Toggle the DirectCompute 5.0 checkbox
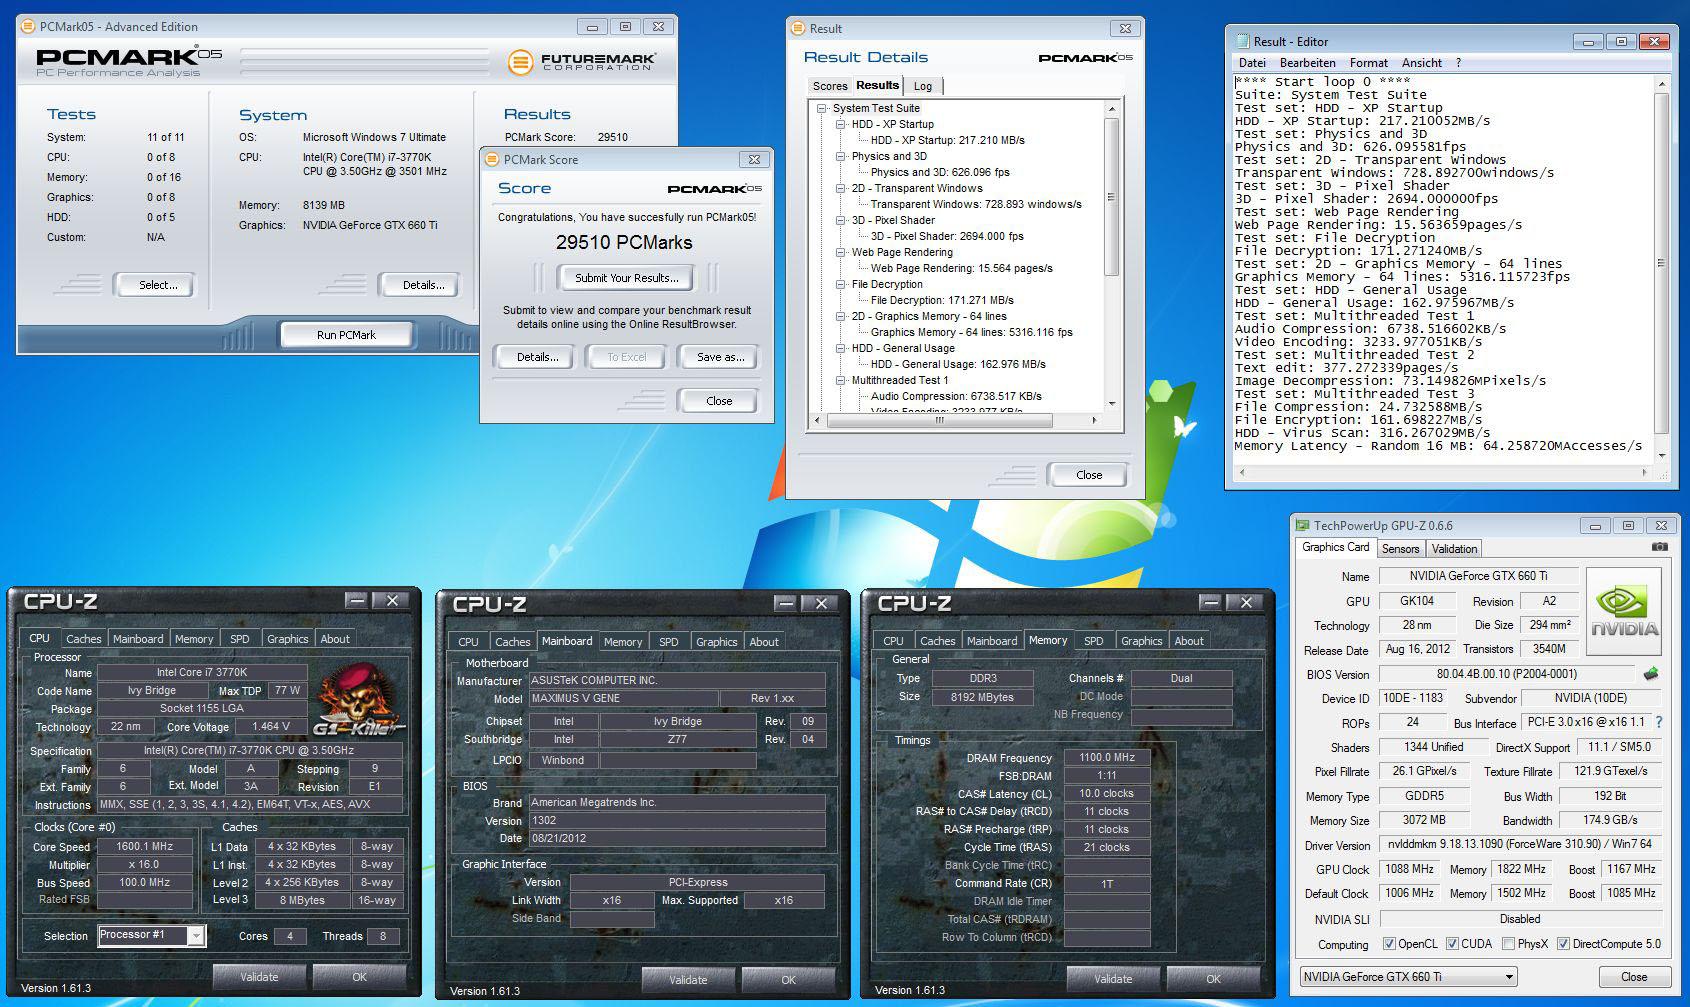Viewport: 1690px width, 1007px height. (x=1563, y=944)
